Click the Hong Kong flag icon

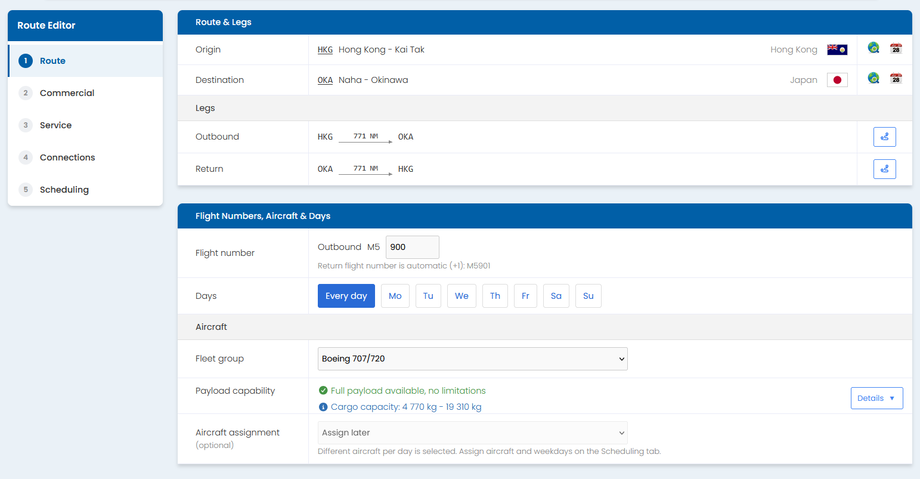(837, 50)
